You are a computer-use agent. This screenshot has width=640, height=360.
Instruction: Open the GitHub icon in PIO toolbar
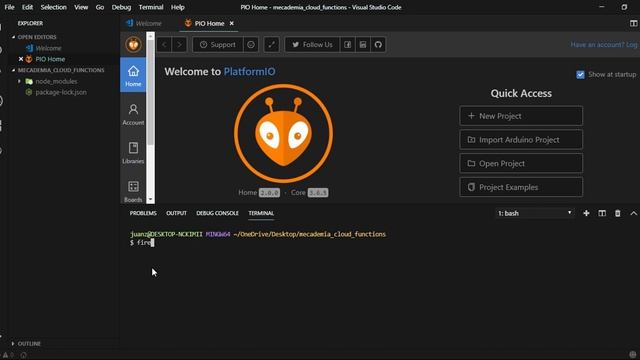pyautogui.click(x=378, y=44)
